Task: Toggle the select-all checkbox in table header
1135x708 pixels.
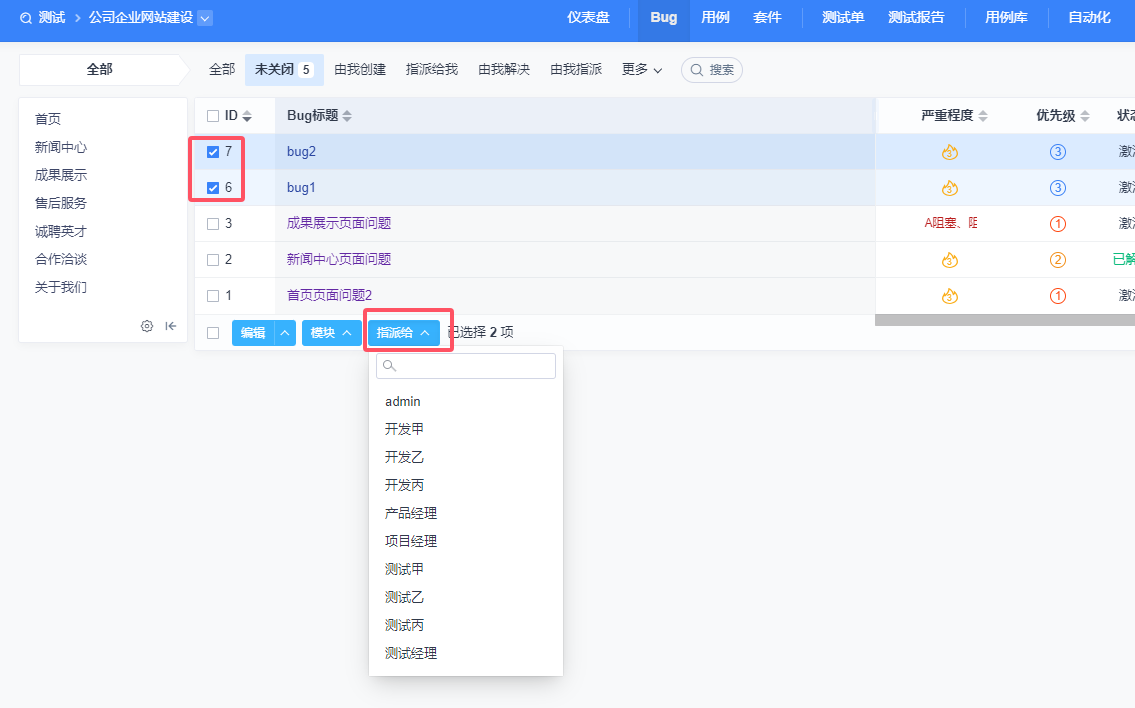Action: (x=213, y=116)
